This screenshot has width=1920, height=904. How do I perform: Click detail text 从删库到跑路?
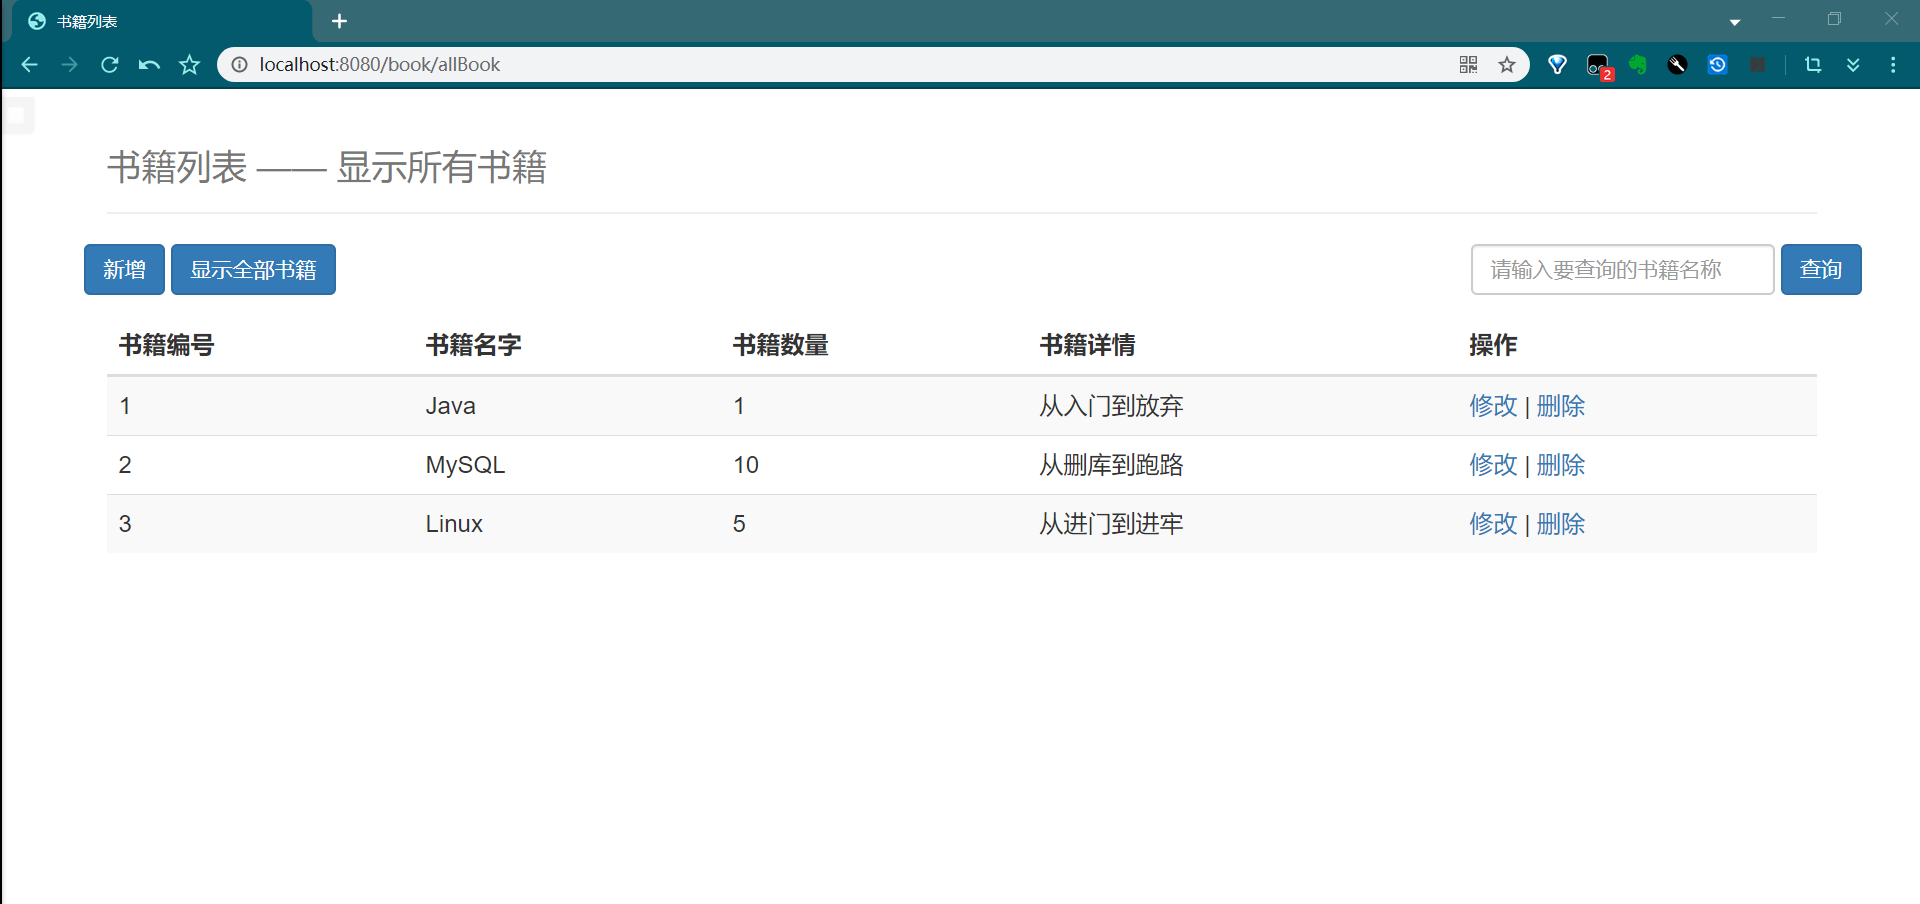coord(1111,465)
